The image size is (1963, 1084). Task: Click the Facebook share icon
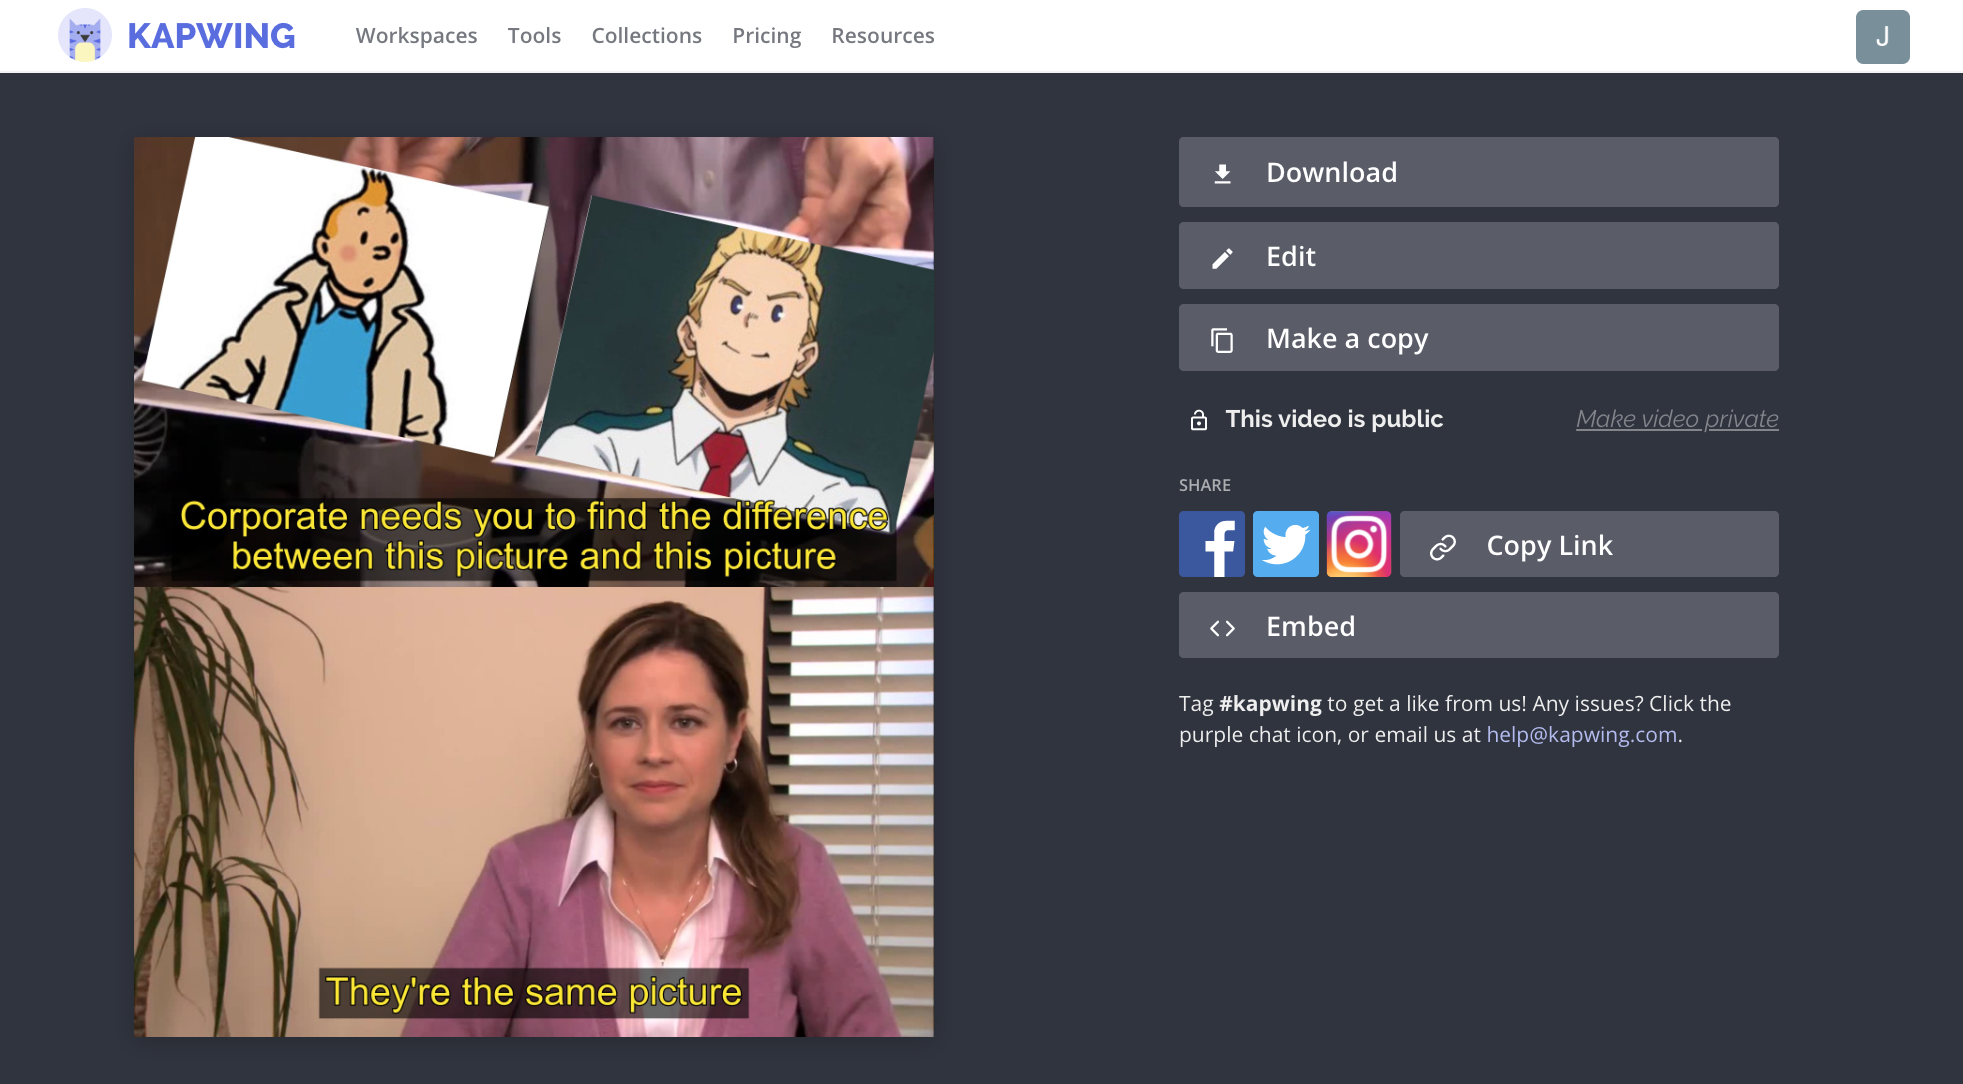[x=1212, y=545]
